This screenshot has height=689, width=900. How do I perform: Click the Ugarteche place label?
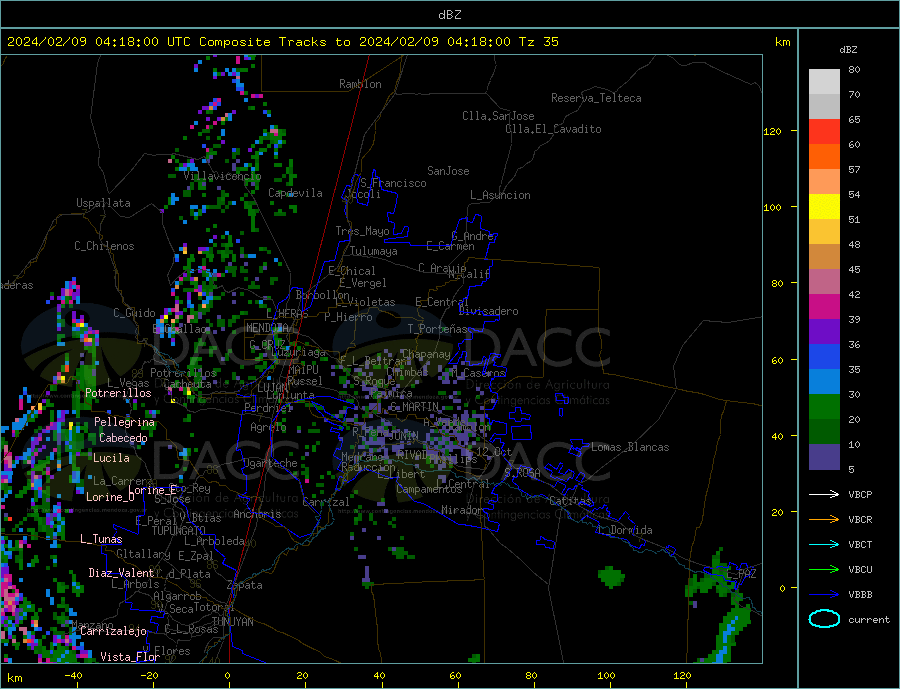pos(270,463)
